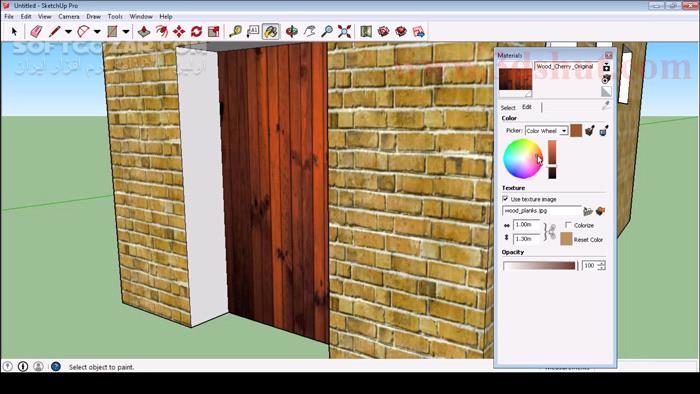Viewport: 700px width, 394px height.
Task: Click the credits status bar icon
Action: [x=23, y=366]
